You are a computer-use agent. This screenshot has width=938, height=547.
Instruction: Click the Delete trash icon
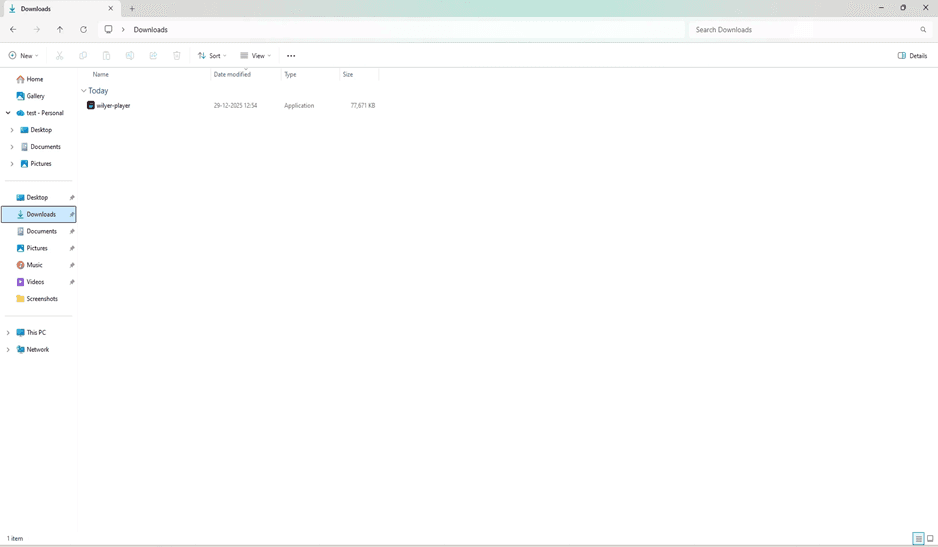176,56
